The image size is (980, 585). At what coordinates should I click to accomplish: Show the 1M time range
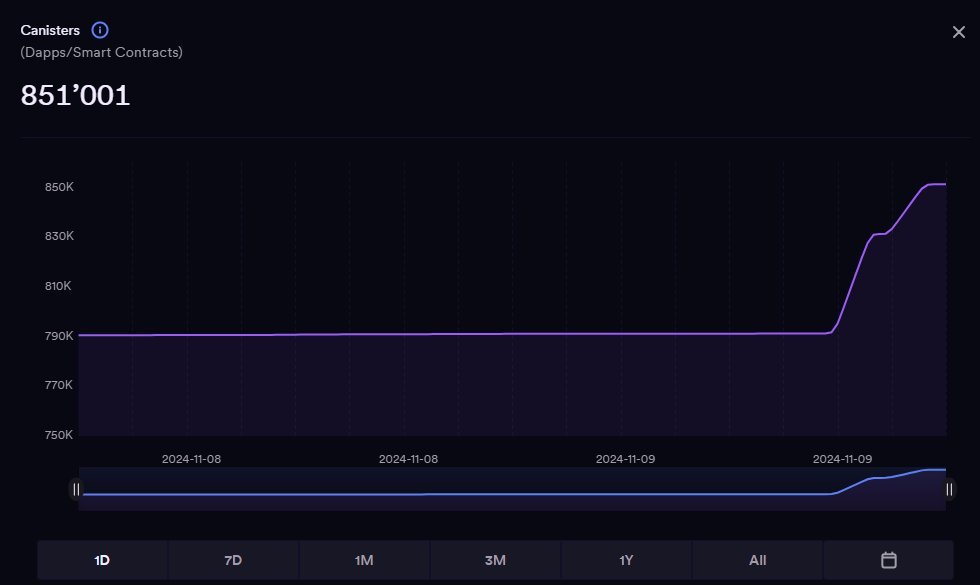[364, 560]
